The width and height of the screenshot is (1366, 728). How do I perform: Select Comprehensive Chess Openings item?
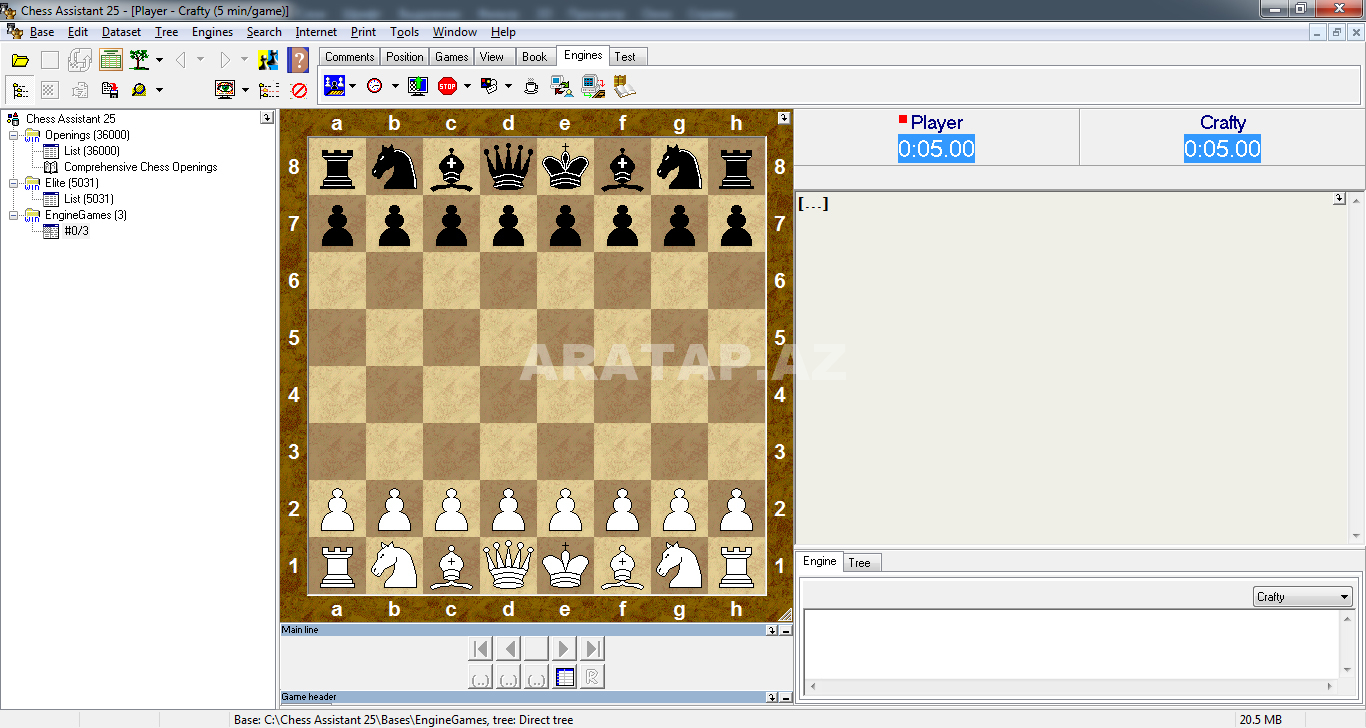click(140, 167)
